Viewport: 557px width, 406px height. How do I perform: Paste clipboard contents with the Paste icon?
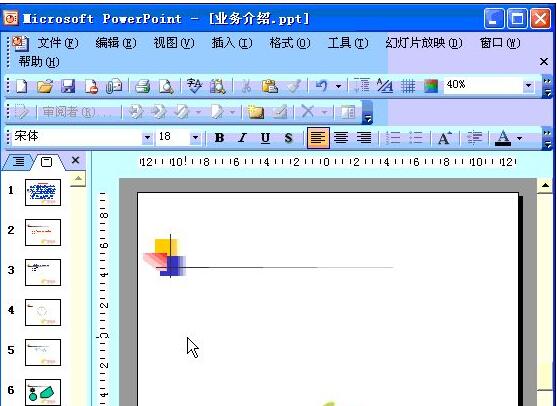270,86
